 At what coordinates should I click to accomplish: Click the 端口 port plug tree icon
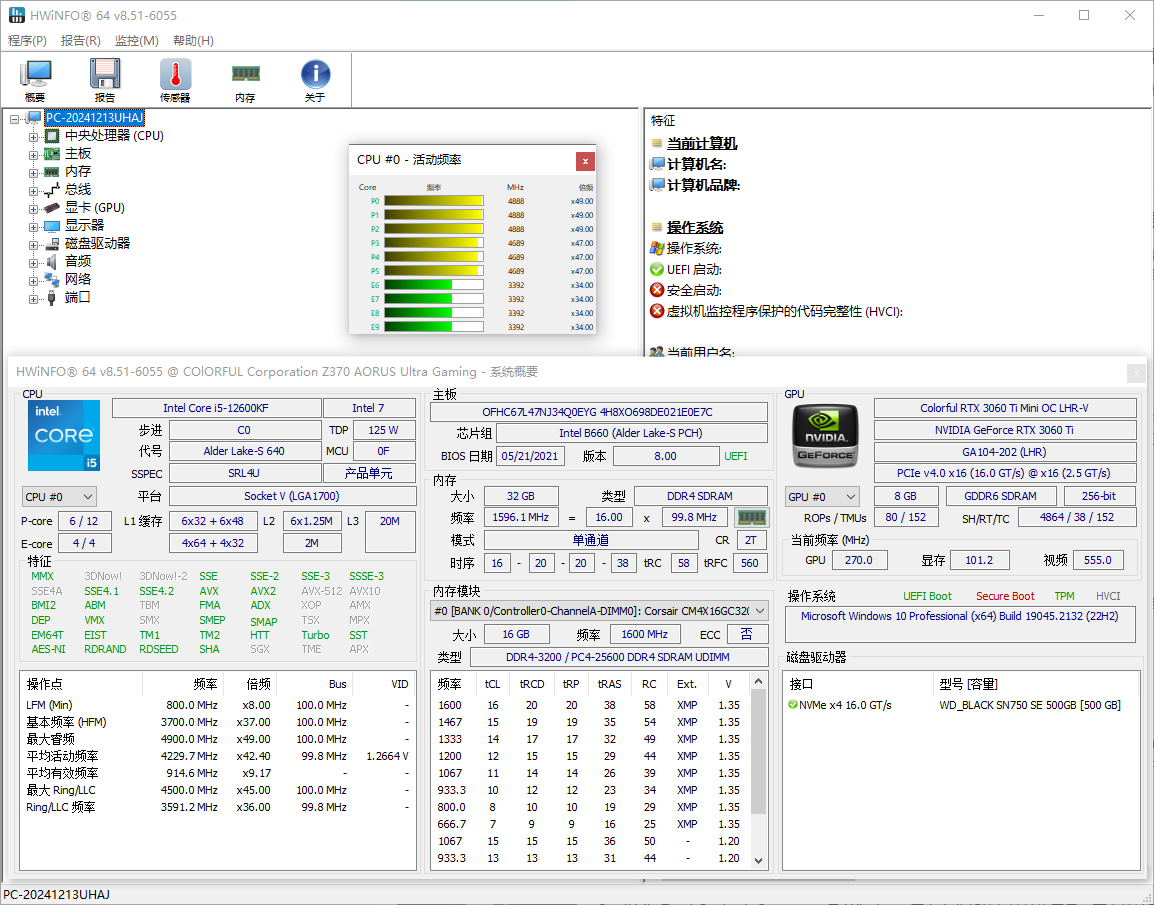pyautogui.click(x=52, y=298)
